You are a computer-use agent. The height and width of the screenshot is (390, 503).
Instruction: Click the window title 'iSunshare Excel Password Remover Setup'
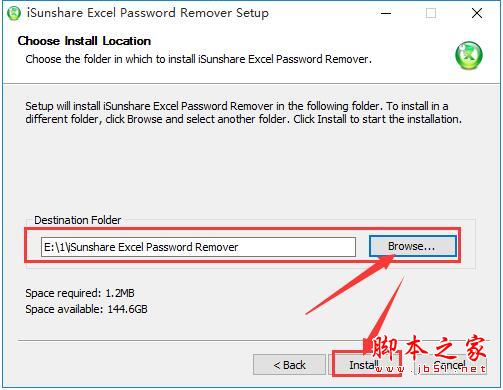pyautogui.click(x=148, y=13)
